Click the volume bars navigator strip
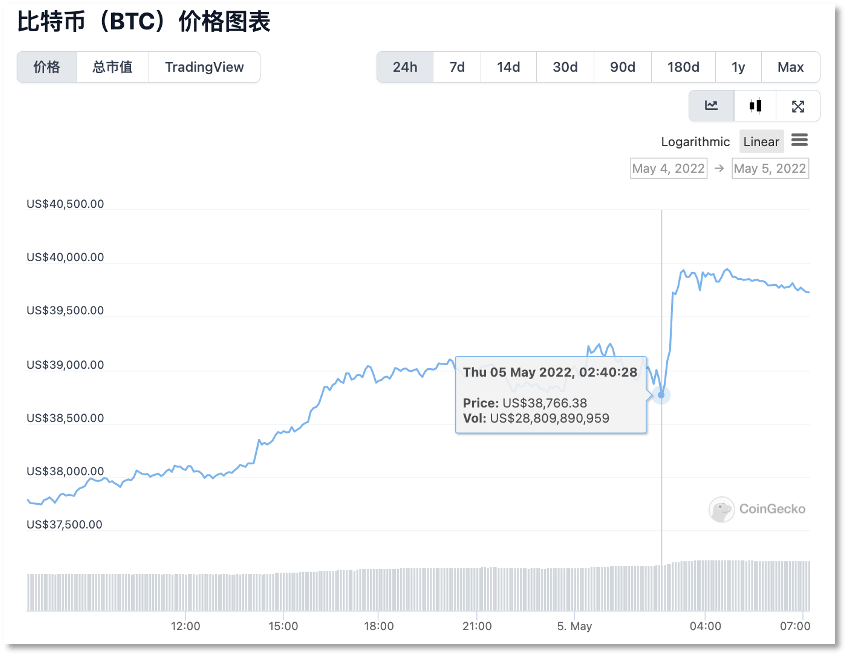 coord(419,587)
